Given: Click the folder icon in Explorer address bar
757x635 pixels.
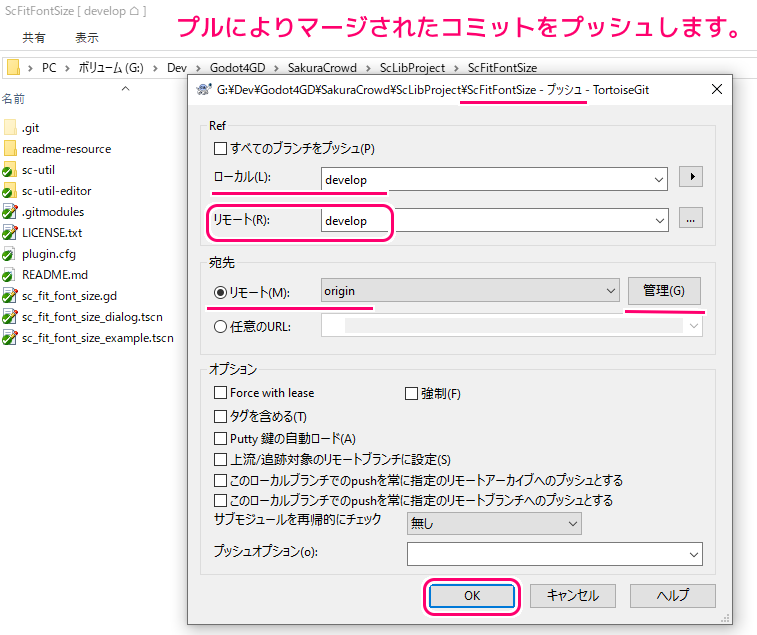Looking at the screenshot, I should 13,68.
